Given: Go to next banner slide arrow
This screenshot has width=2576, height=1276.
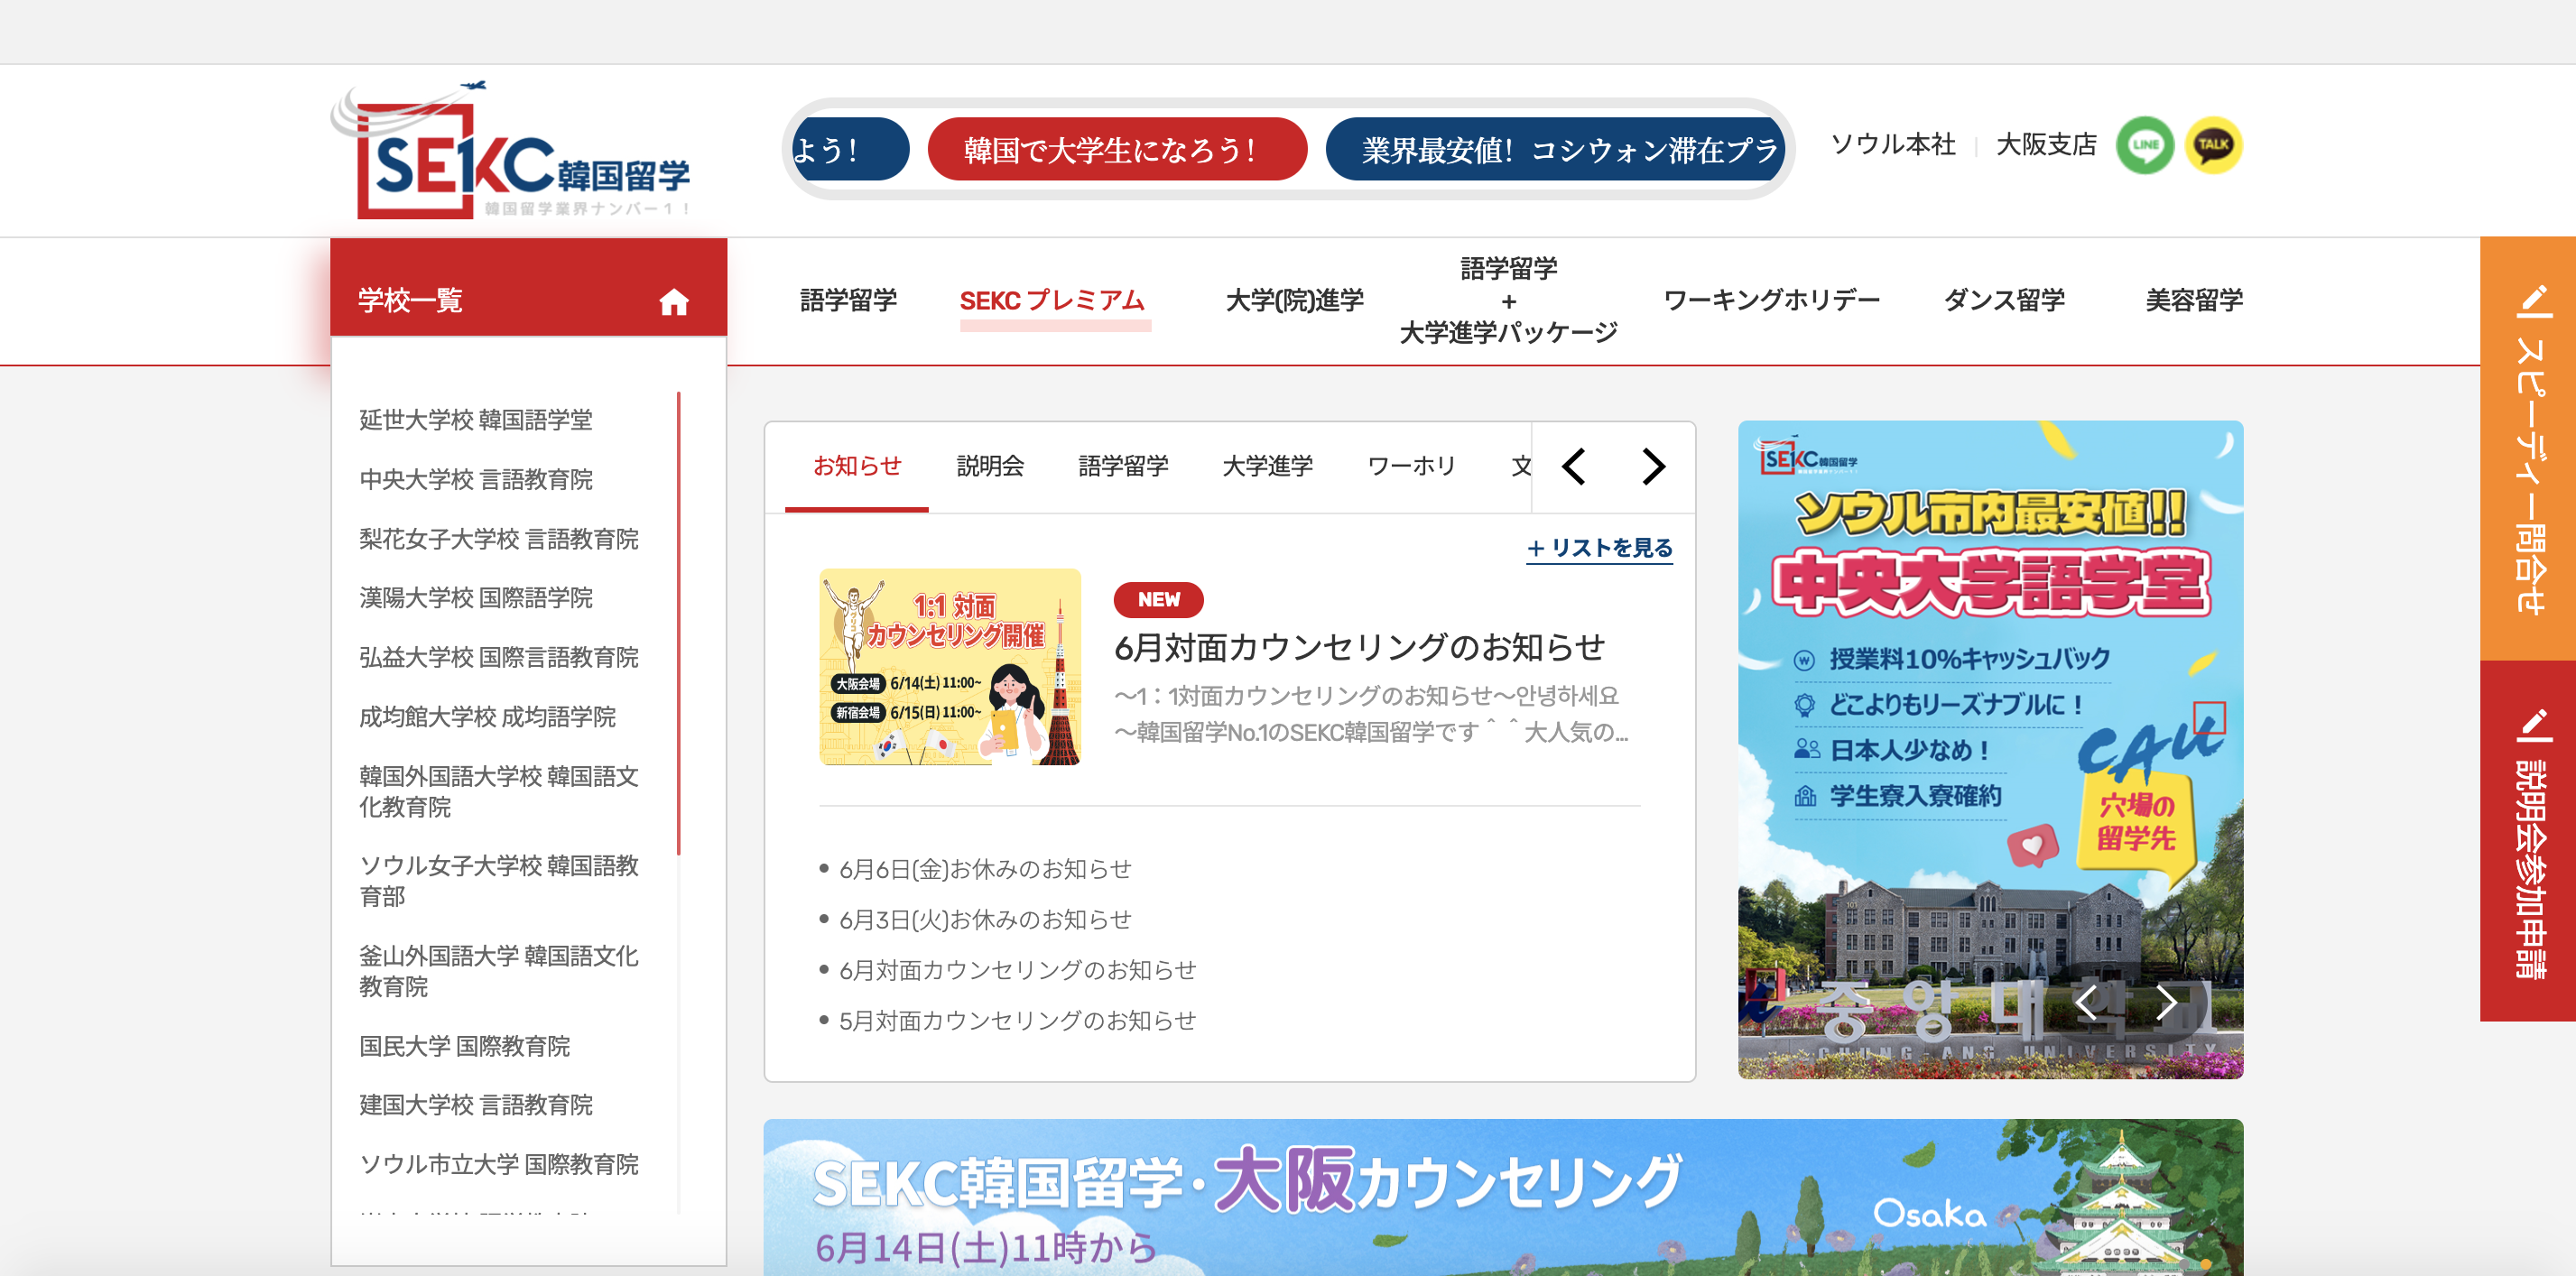Looking at the screenshot, I should (2165, 1001).
